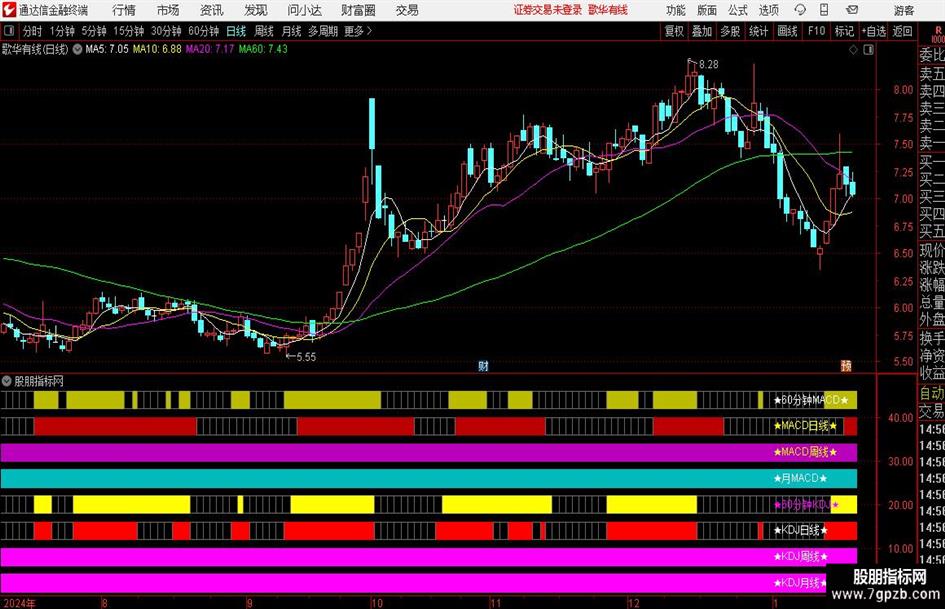This screenshot has height=609, width=945.
Task: Toggle the panel icon left of 分时
Action: click(9, 31)
